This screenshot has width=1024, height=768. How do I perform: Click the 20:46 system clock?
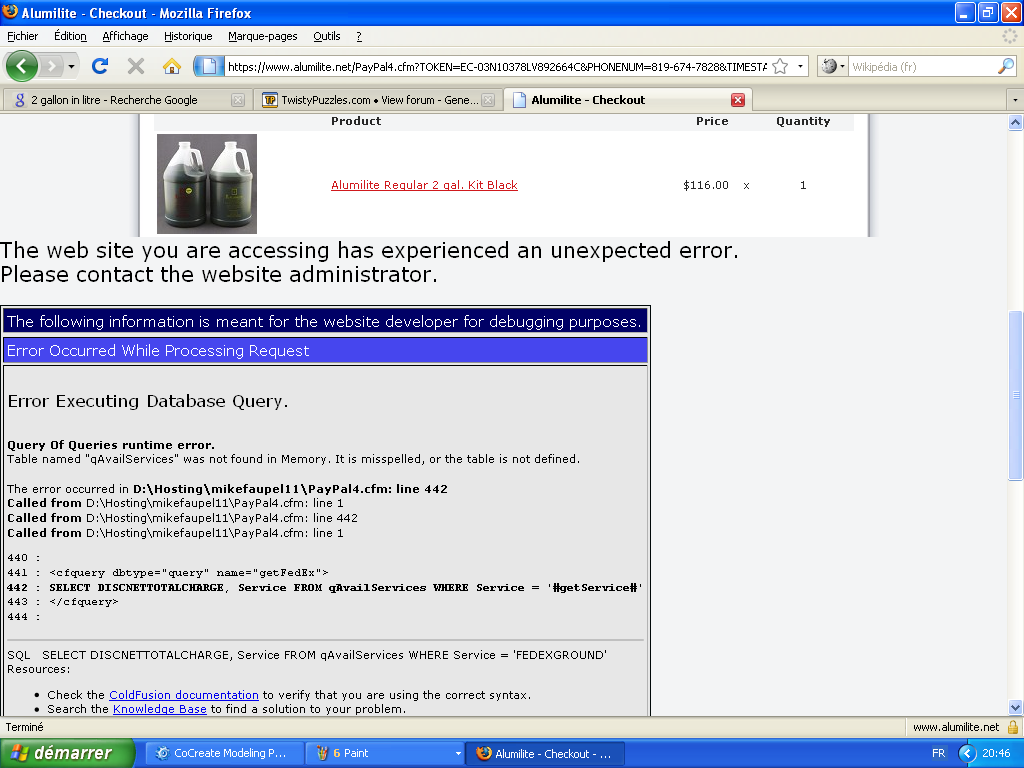pos(996,754)
